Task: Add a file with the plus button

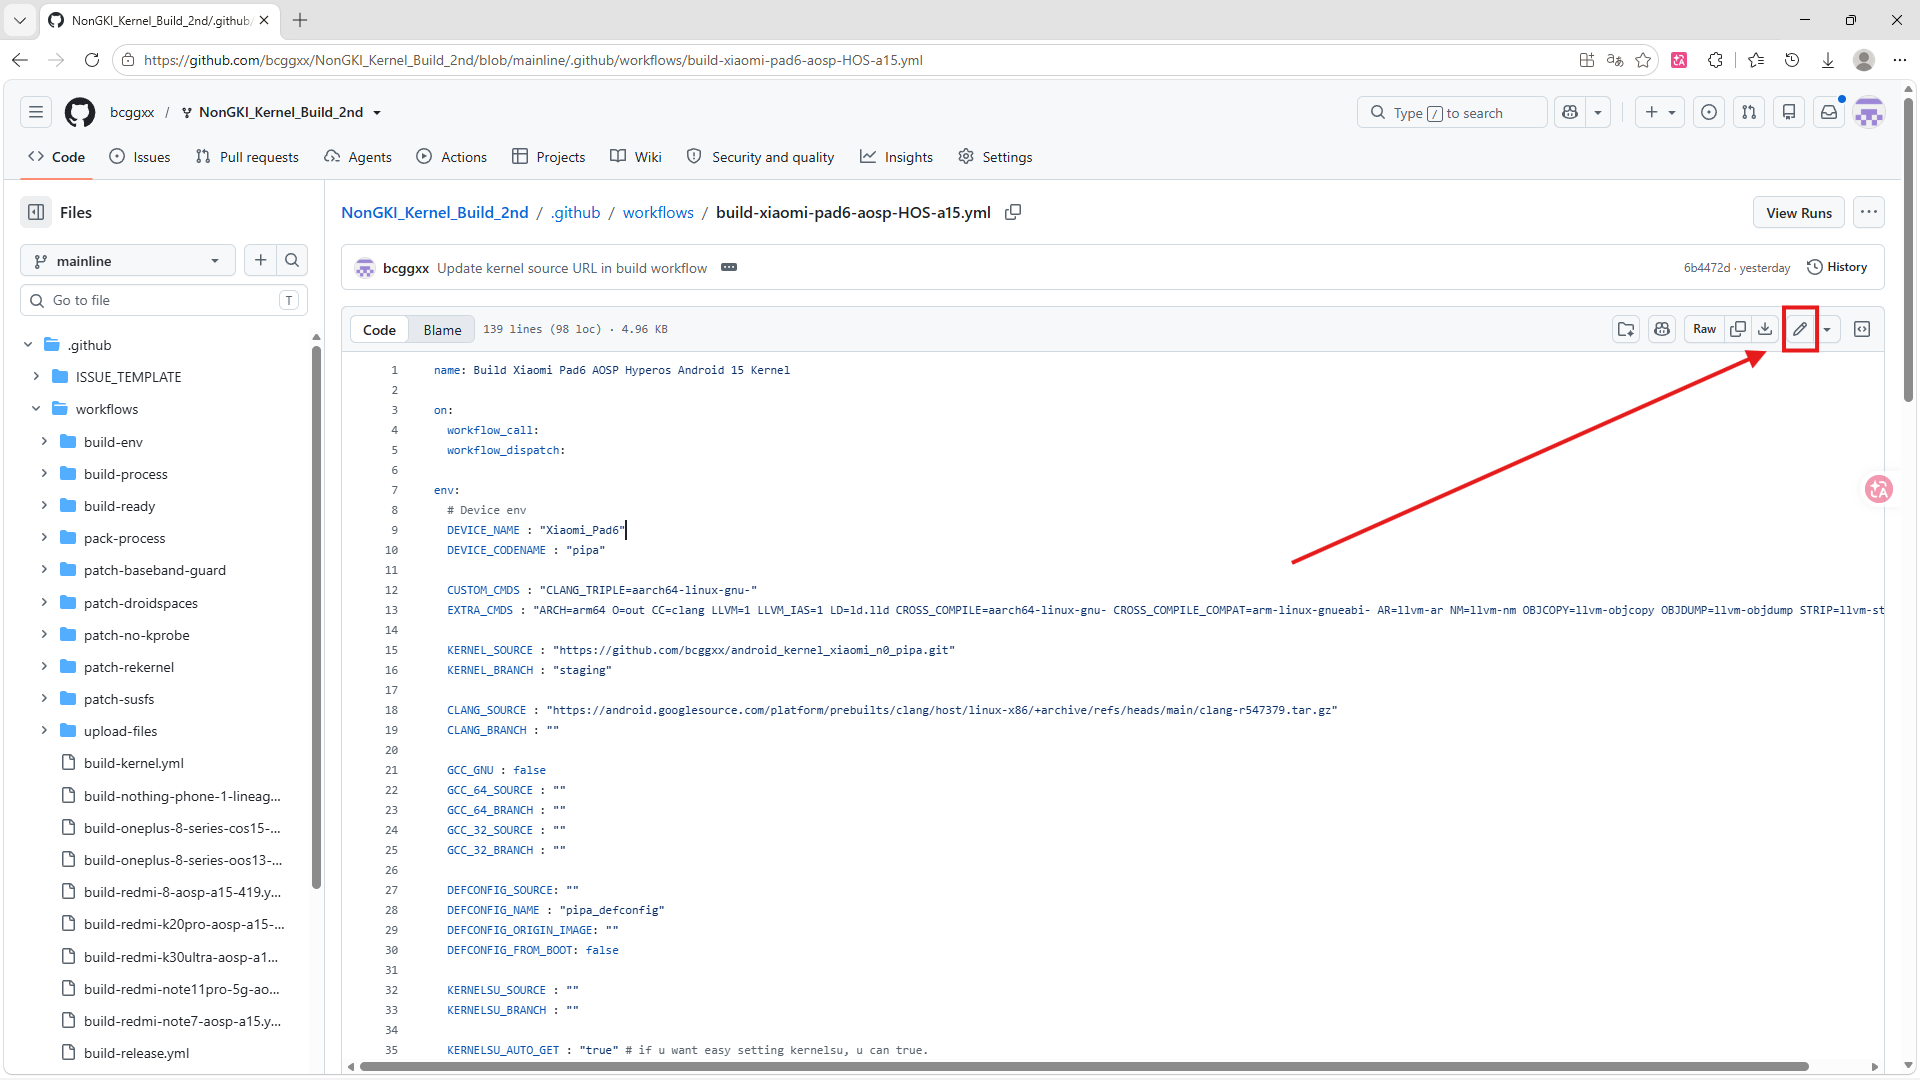Action: [x=261, y=260]
